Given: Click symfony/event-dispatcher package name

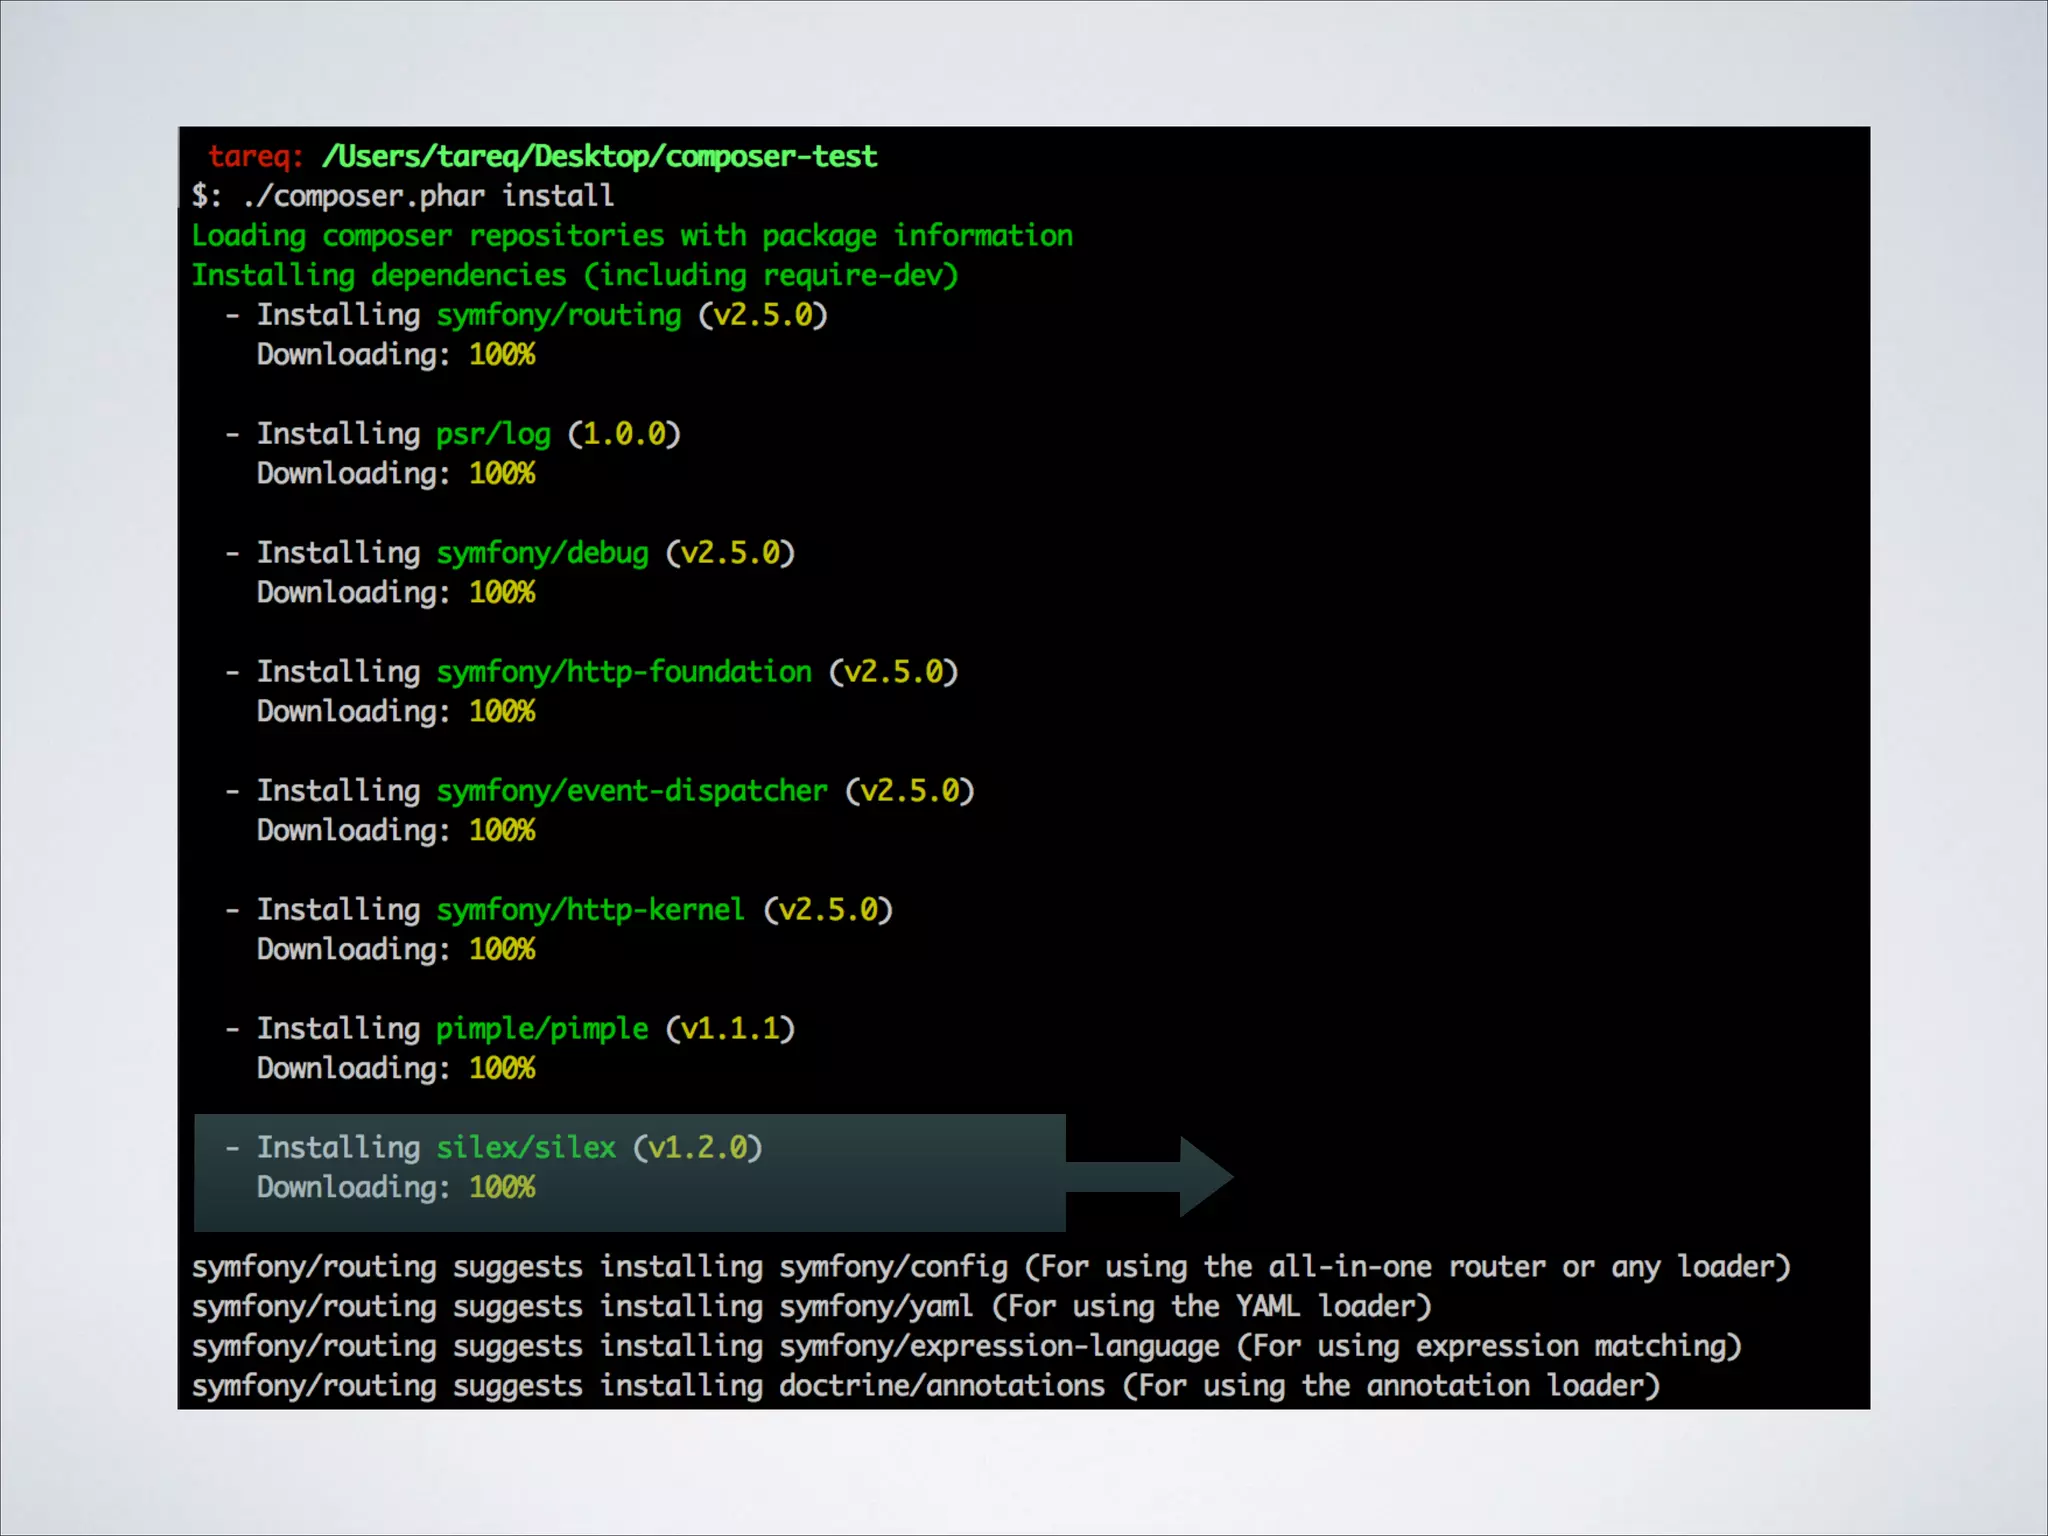Looking at the screenshot, I should click(x=631, y=792).
